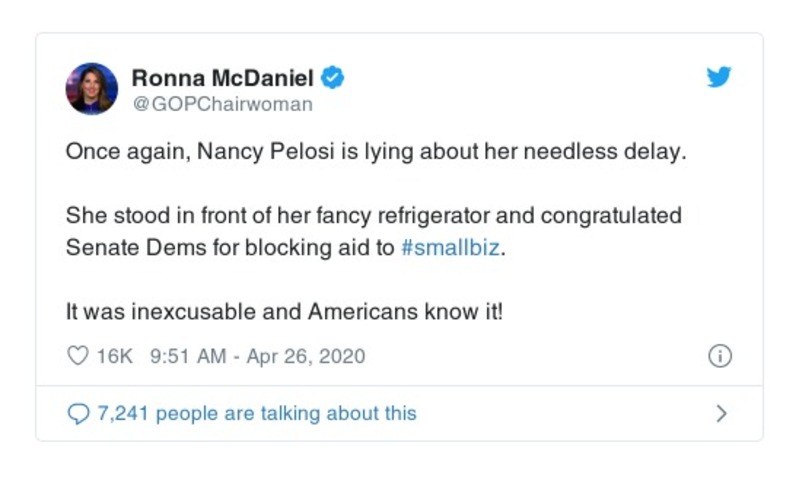
Task: Like the tweet with the heart icon
Action: (76, 356)
